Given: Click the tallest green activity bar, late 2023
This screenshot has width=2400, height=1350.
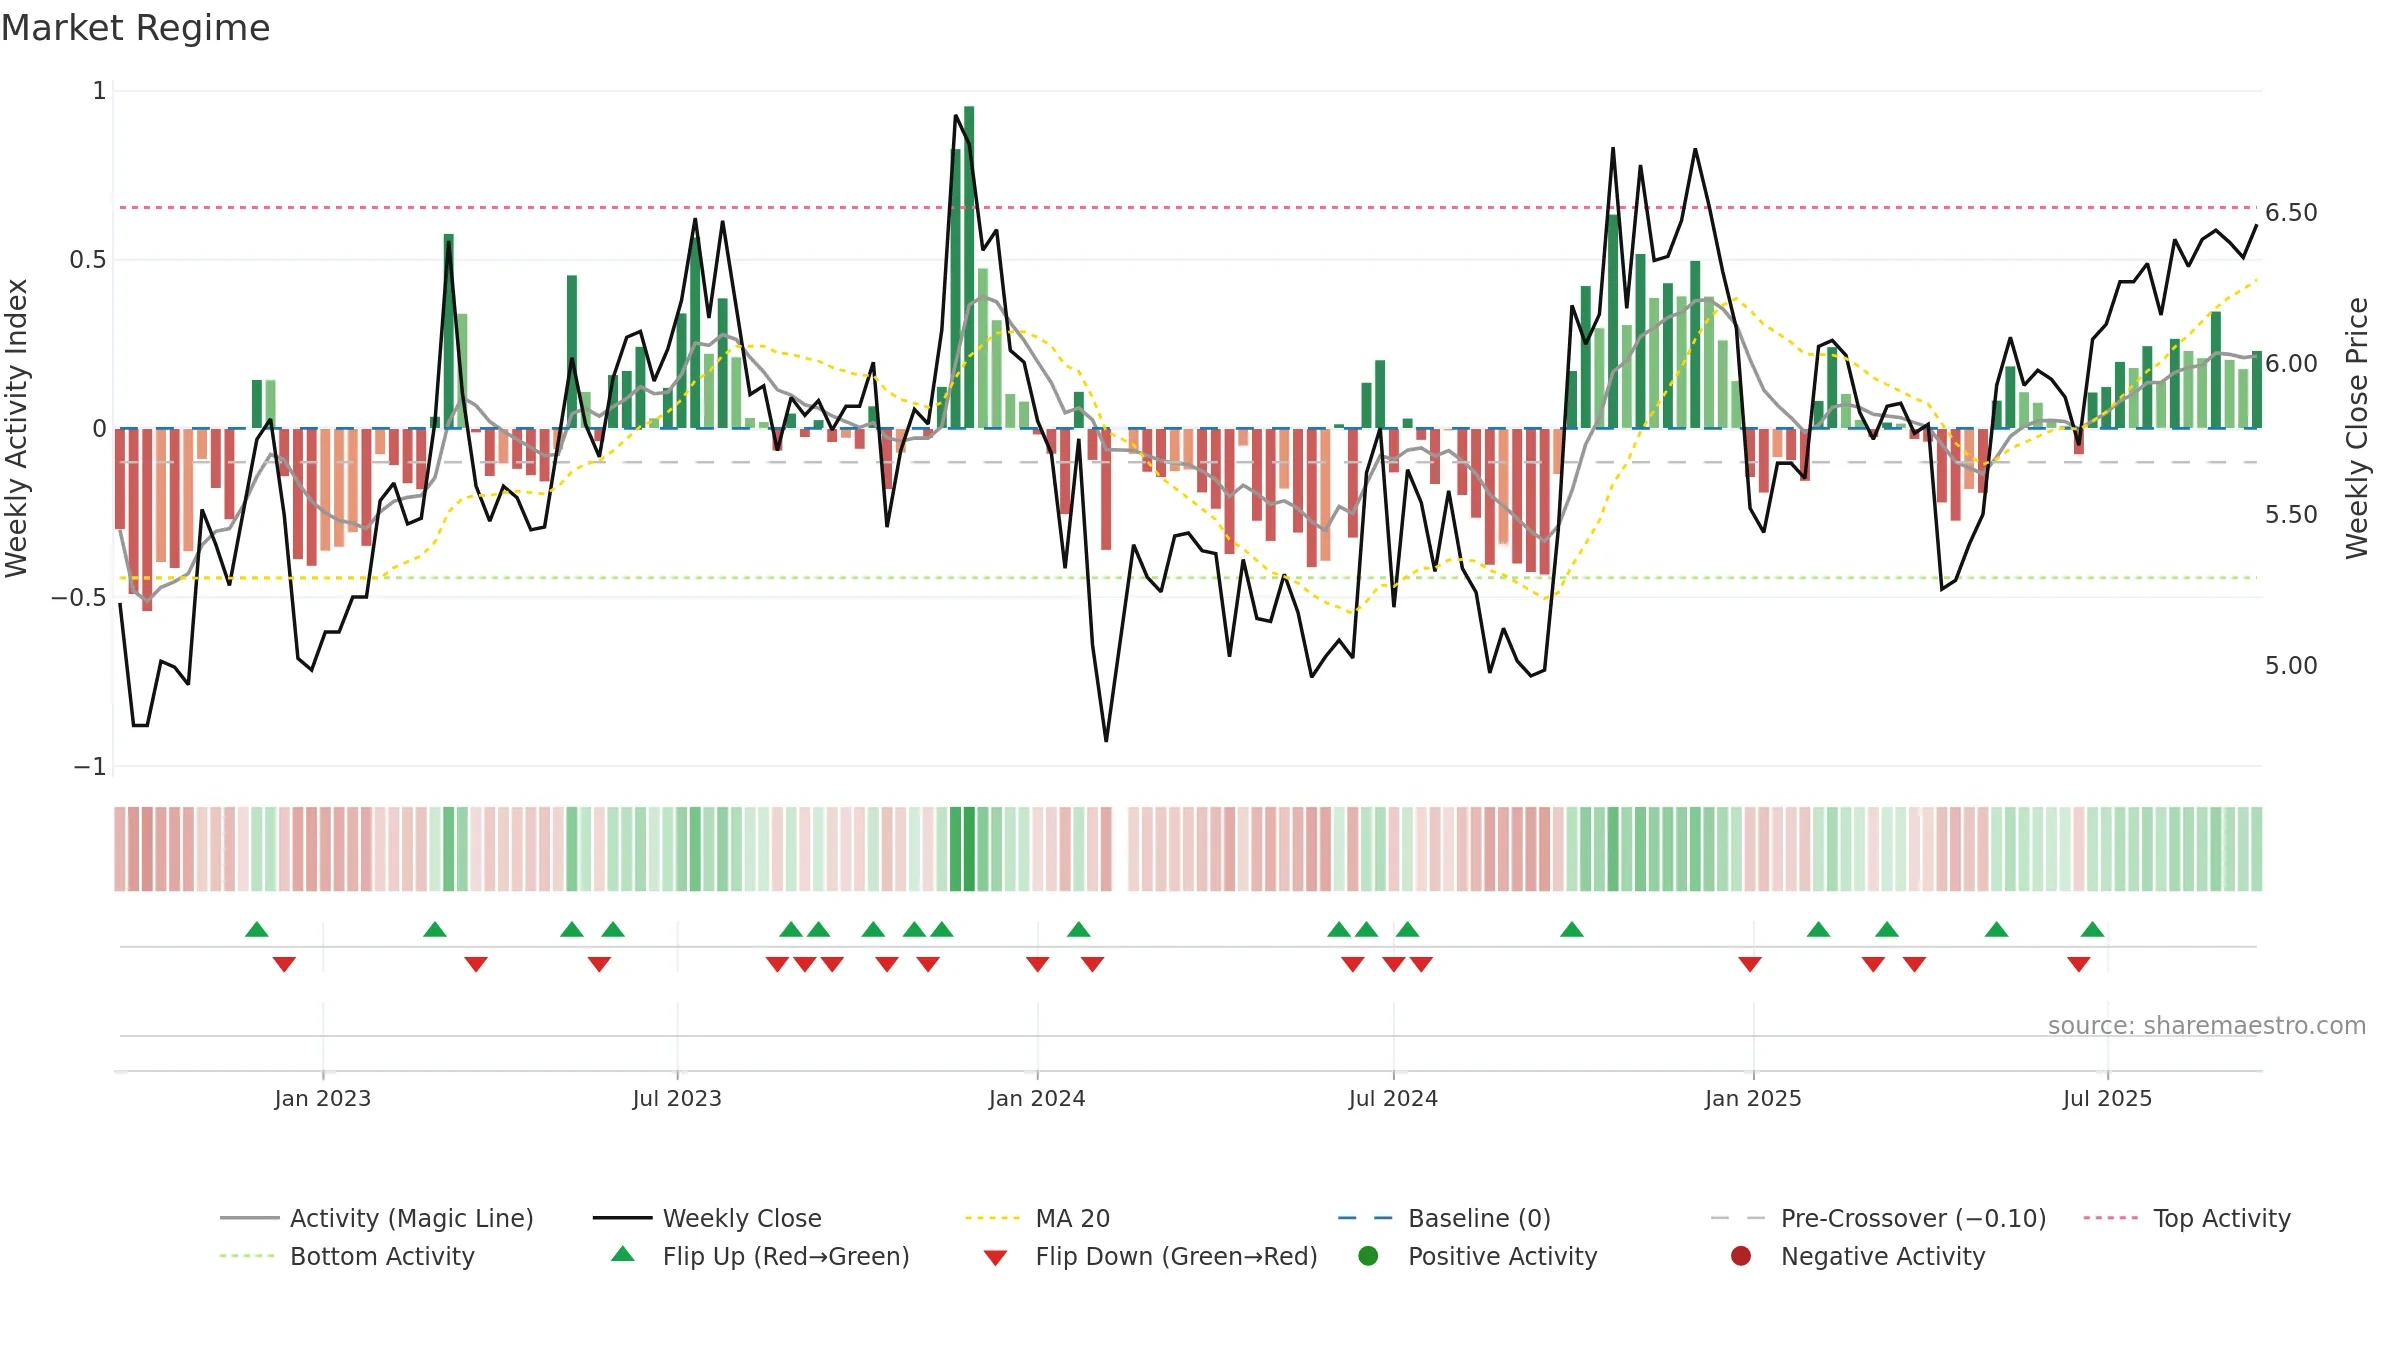Looking at the screenshot, I should pyautogui.click(x=969, y=267).
